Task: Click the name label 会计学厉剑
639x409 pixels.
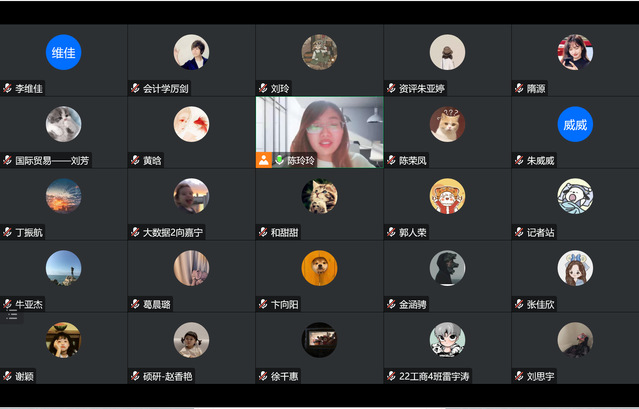Action: point(166,88)
